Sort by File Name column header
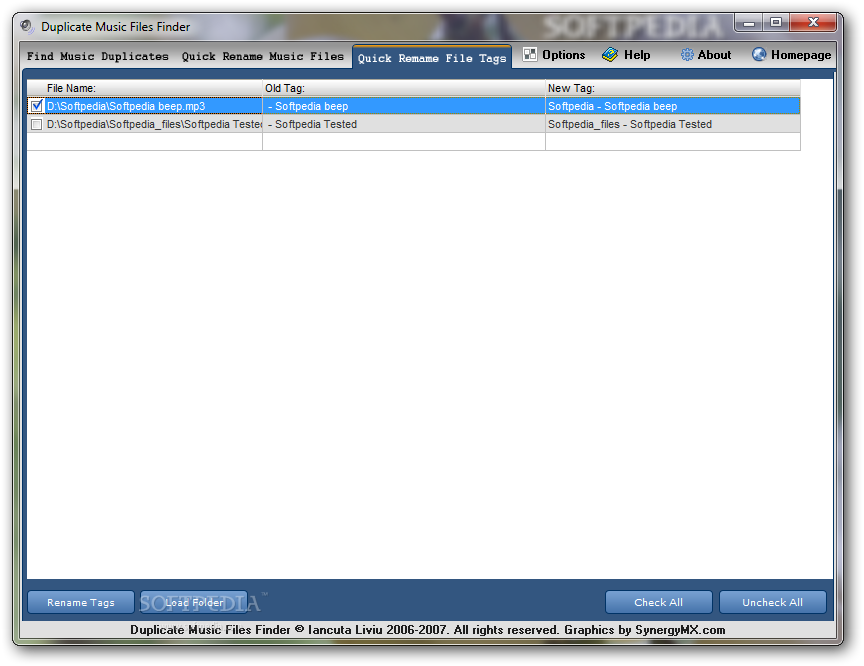Viewport: 864px width, 666px height. coord(145,88)
